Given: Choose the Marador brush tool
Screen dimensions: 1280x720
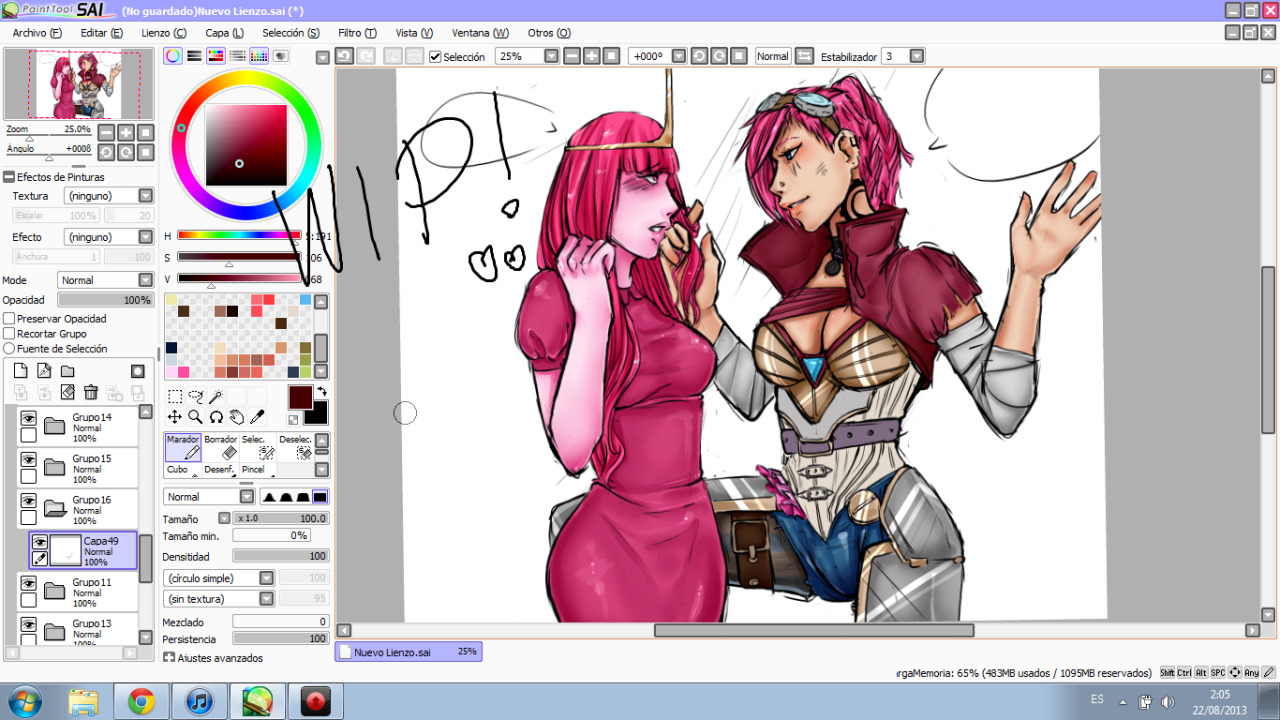Looking at the screenshot, I should 183,447.
